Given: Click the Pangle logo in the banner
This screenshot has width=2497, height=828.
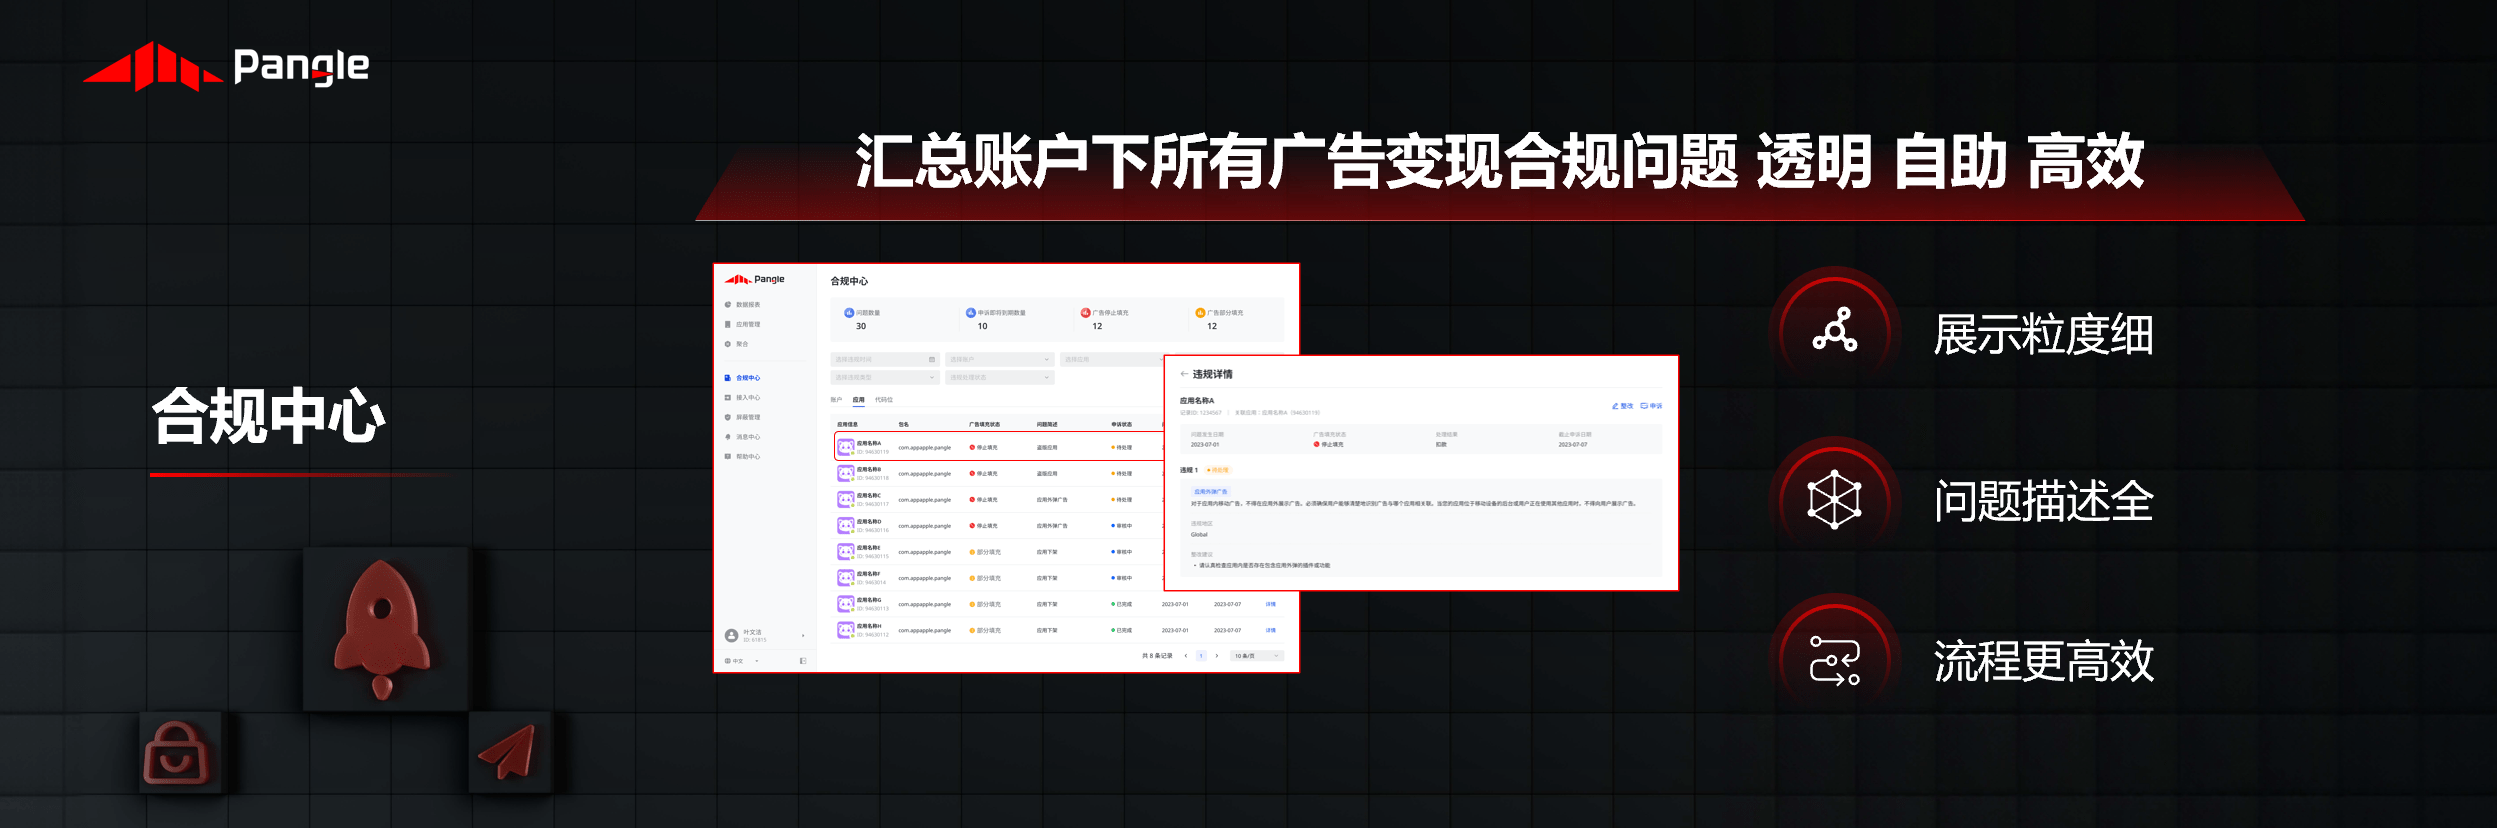Looking at the screenshot, I should pyautogui.click(x=226, y=66).
